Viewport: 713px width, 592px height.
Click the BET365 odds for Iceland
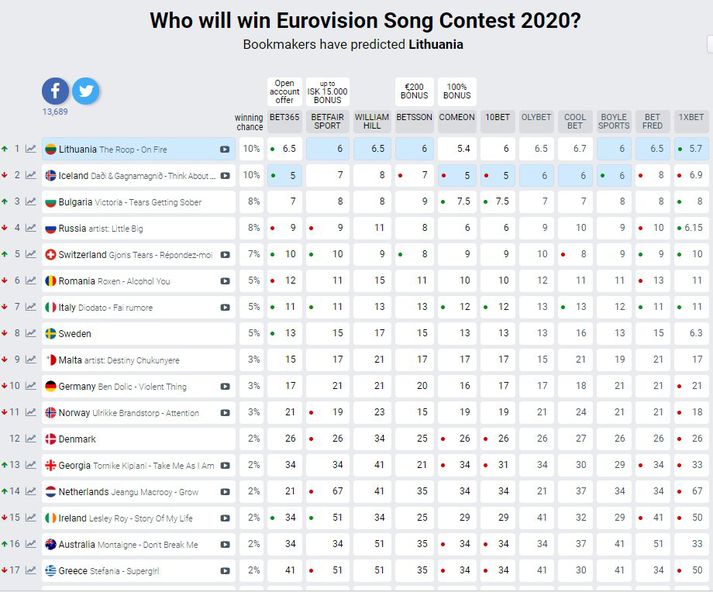pyautogui.click(x=284, y=176)
